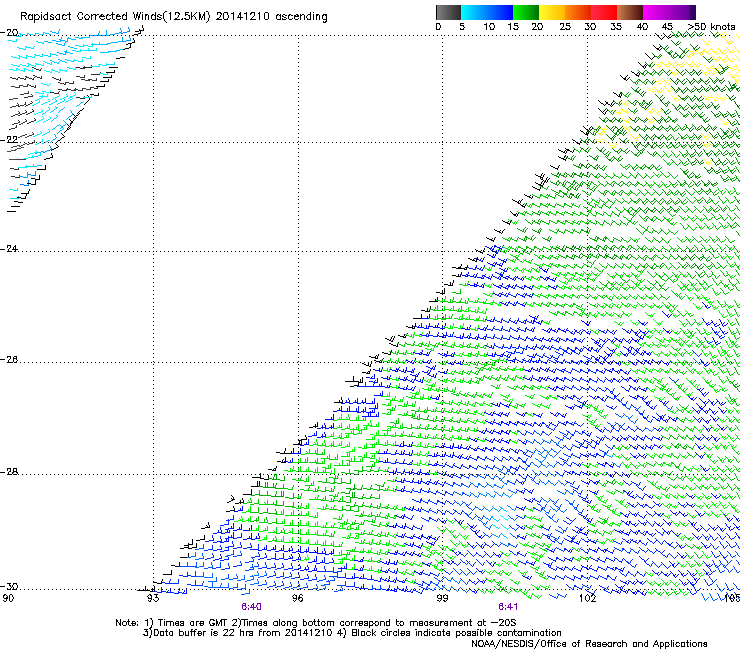The height and width of the screenshot is (650, 740).
Task: Click the brown 35-40 knots legend swatch
Action: pyautogui.click(x=630, y=12)
